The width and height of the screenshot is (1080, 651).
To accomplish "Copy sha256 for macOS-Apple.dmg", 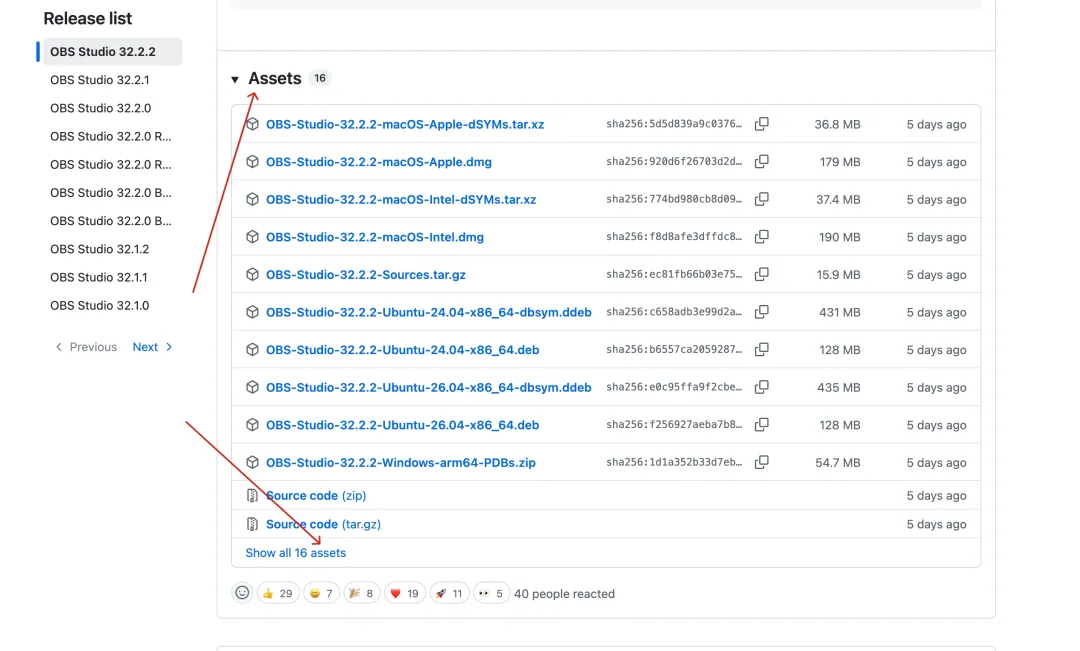I will coord(761,161).
